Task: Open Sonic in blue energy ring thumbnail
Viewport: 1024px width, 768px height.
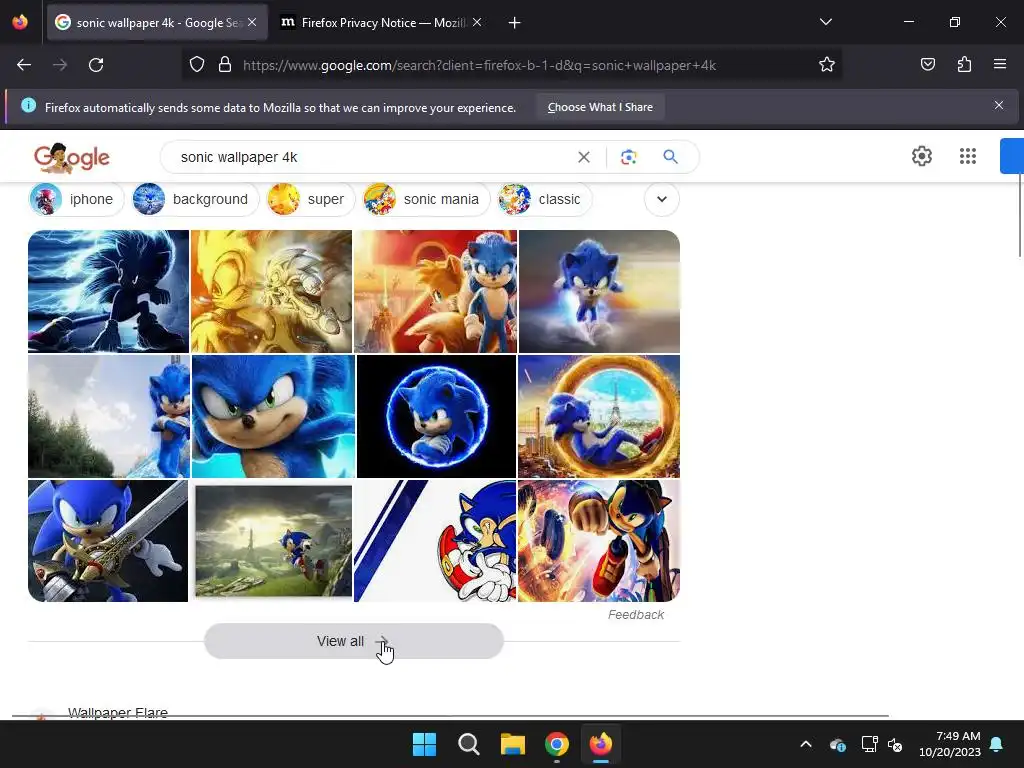Action: coord(436,417)
